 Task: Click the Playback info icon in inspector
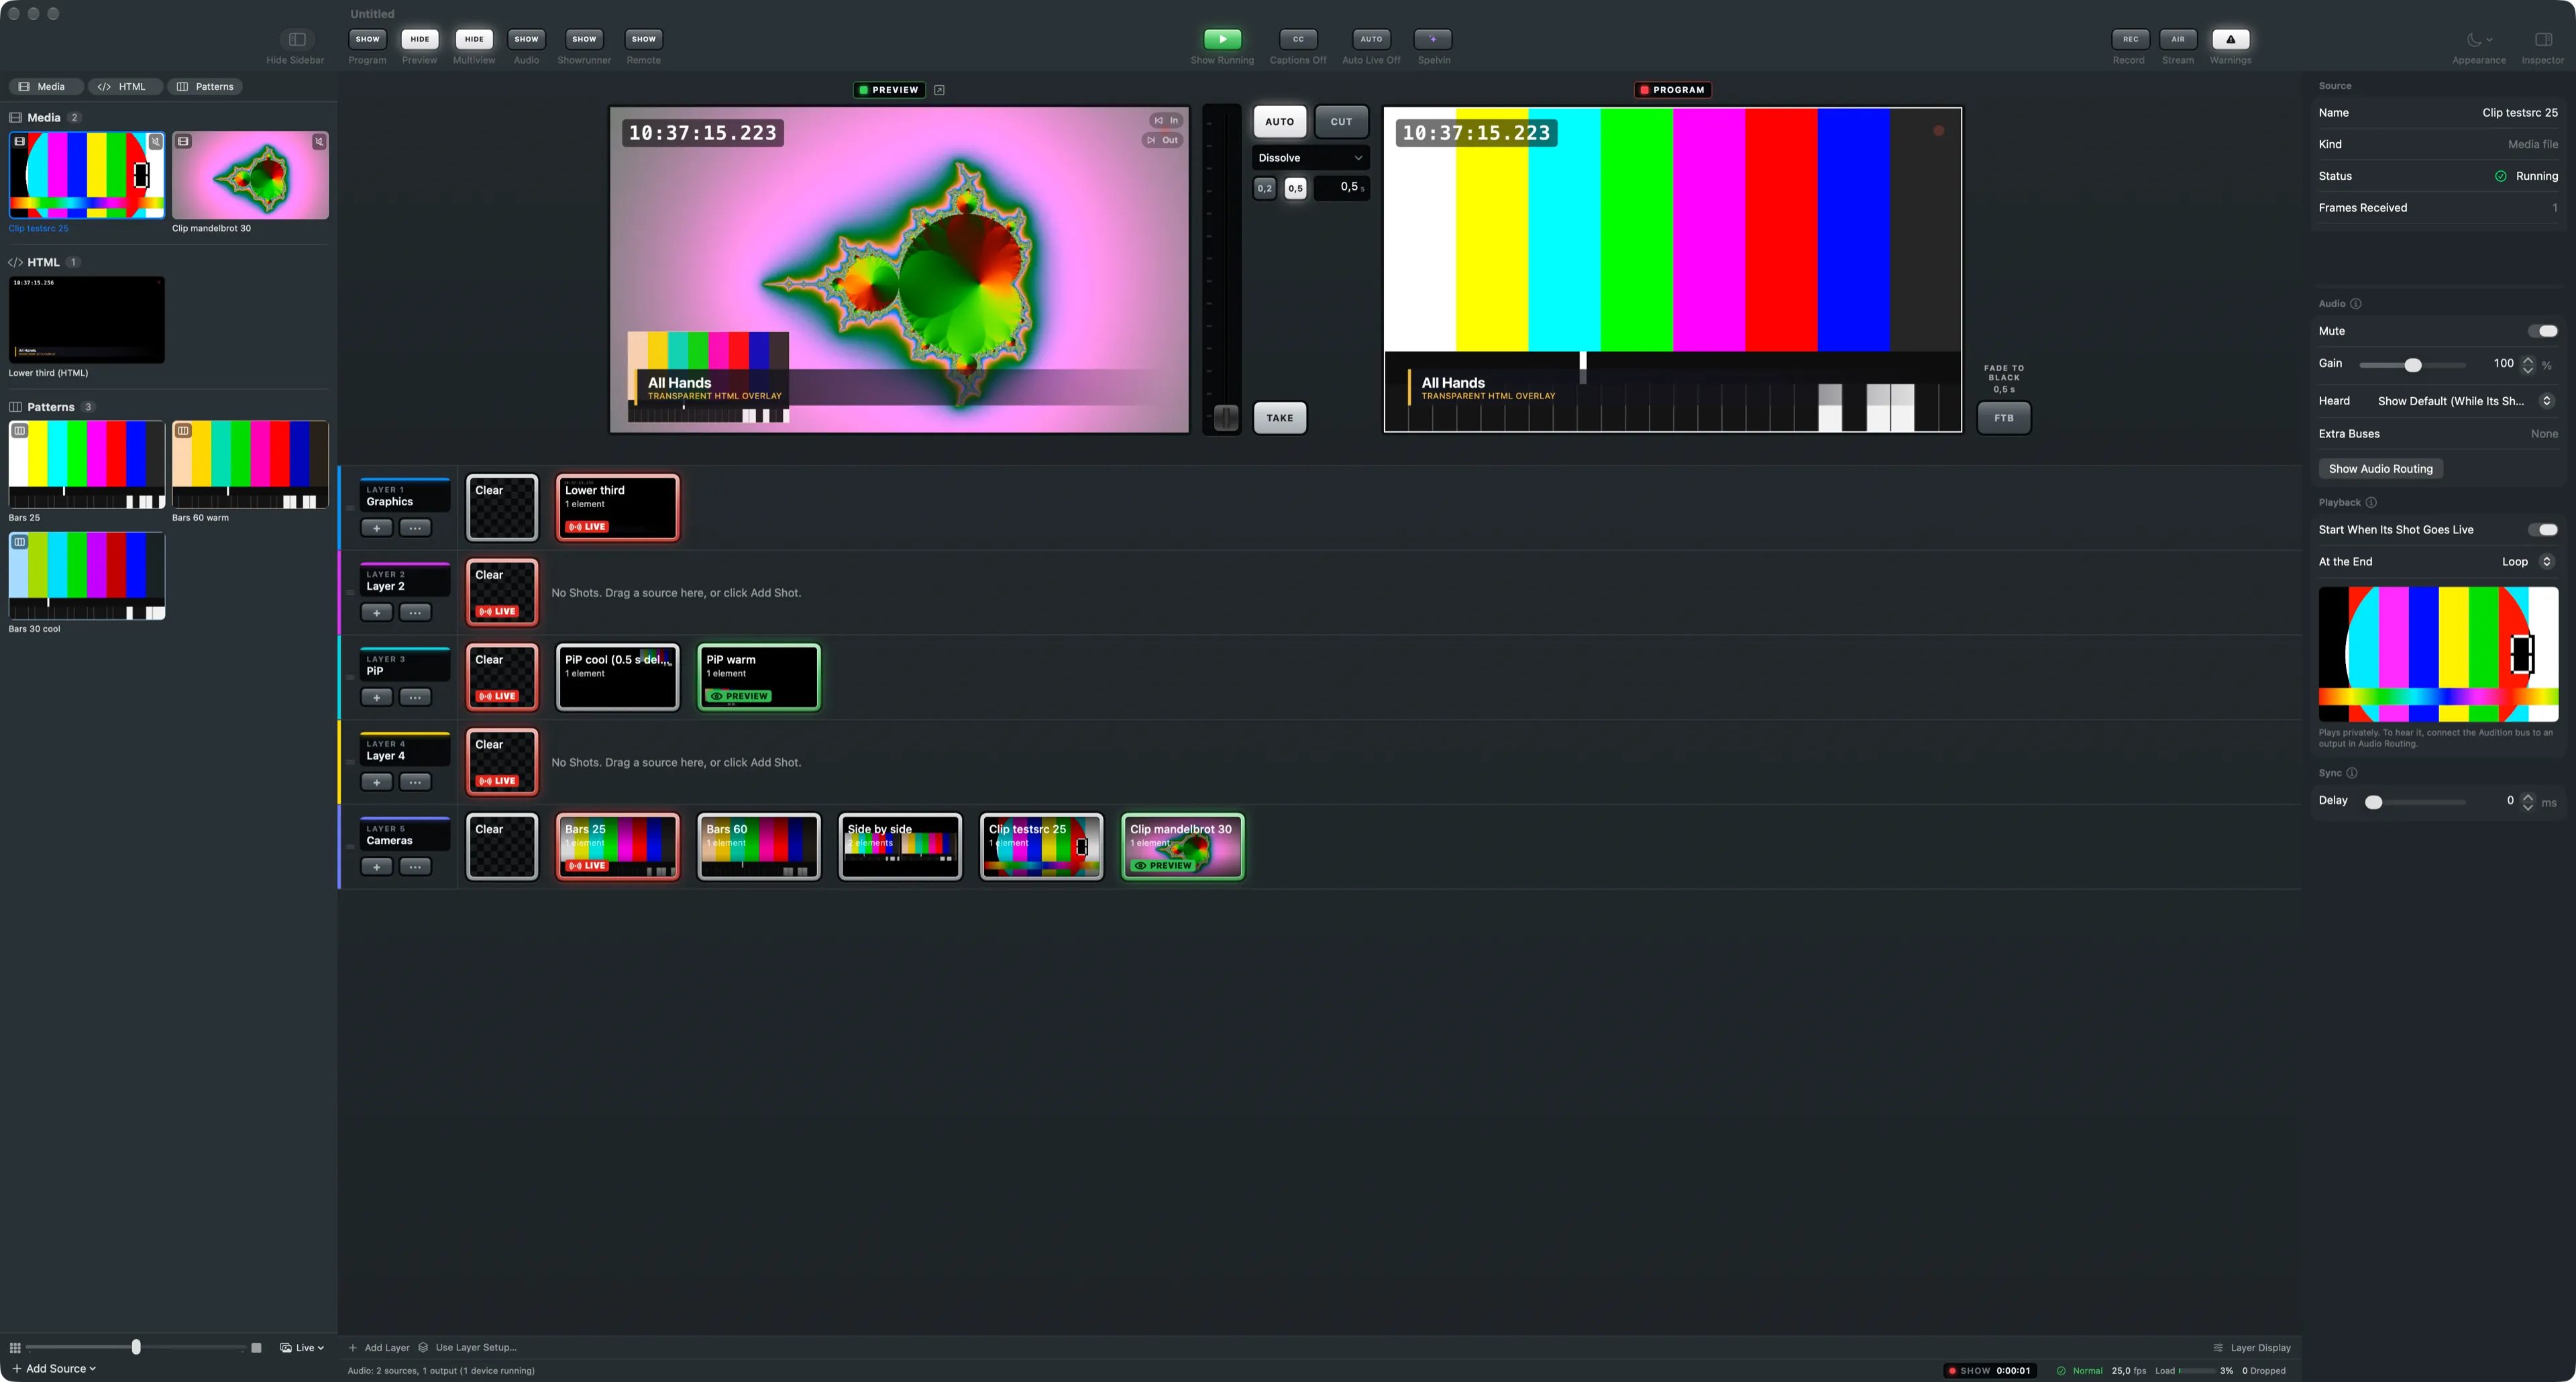(2371, 503)
